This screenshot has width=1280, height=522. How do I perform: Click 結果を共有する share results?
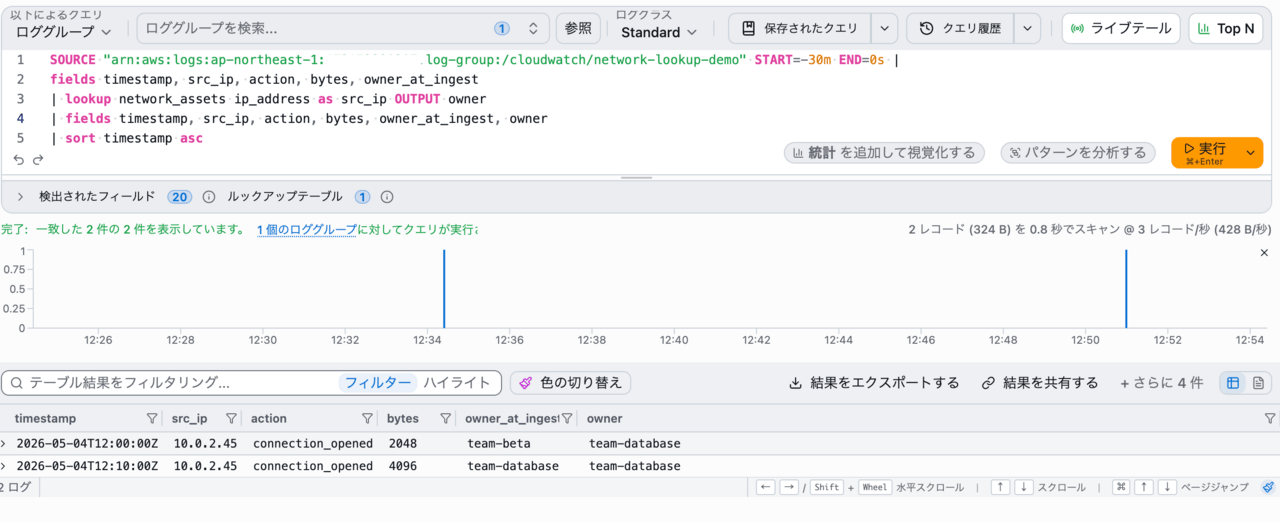click(1040, 383)
